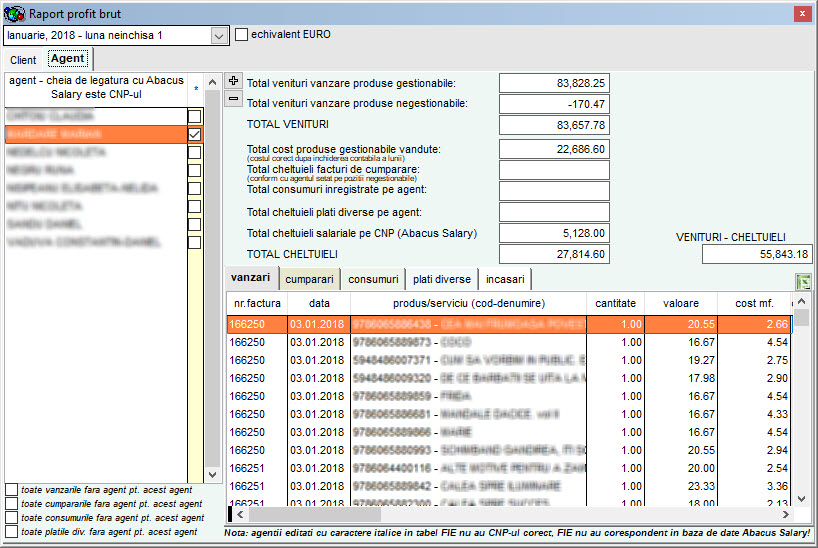Viewport: 818px width, 548px height.
Task: Select the Agent tab
Action: (x=67, y=58)
